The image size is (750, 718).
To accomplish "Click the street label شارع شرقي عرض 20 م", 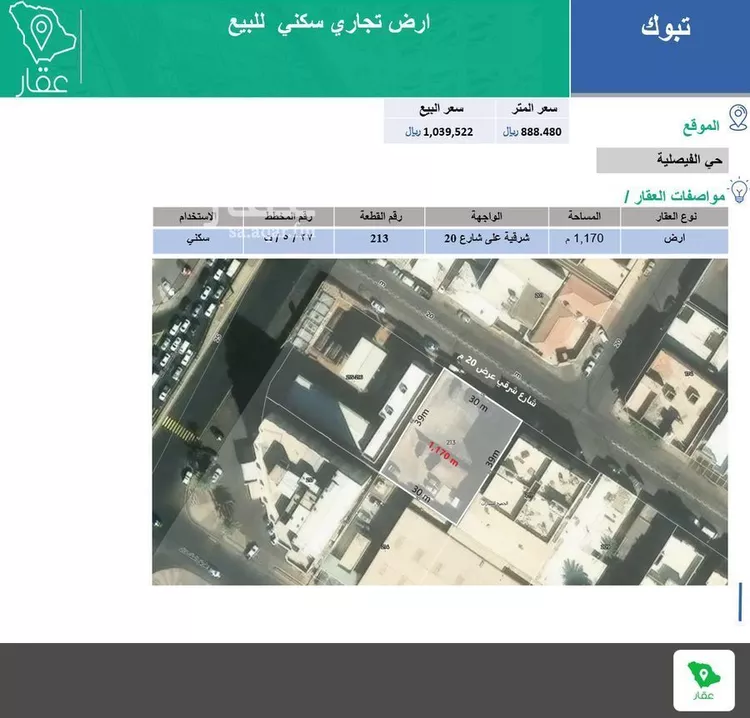I will pos(496,381).
